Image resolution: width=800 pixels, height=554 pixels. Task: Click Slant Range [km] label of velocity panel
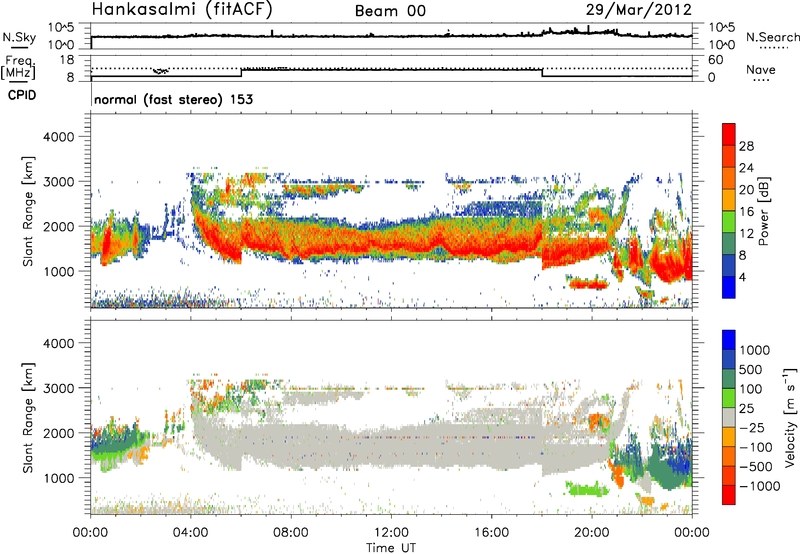click(x=28, y=418)
